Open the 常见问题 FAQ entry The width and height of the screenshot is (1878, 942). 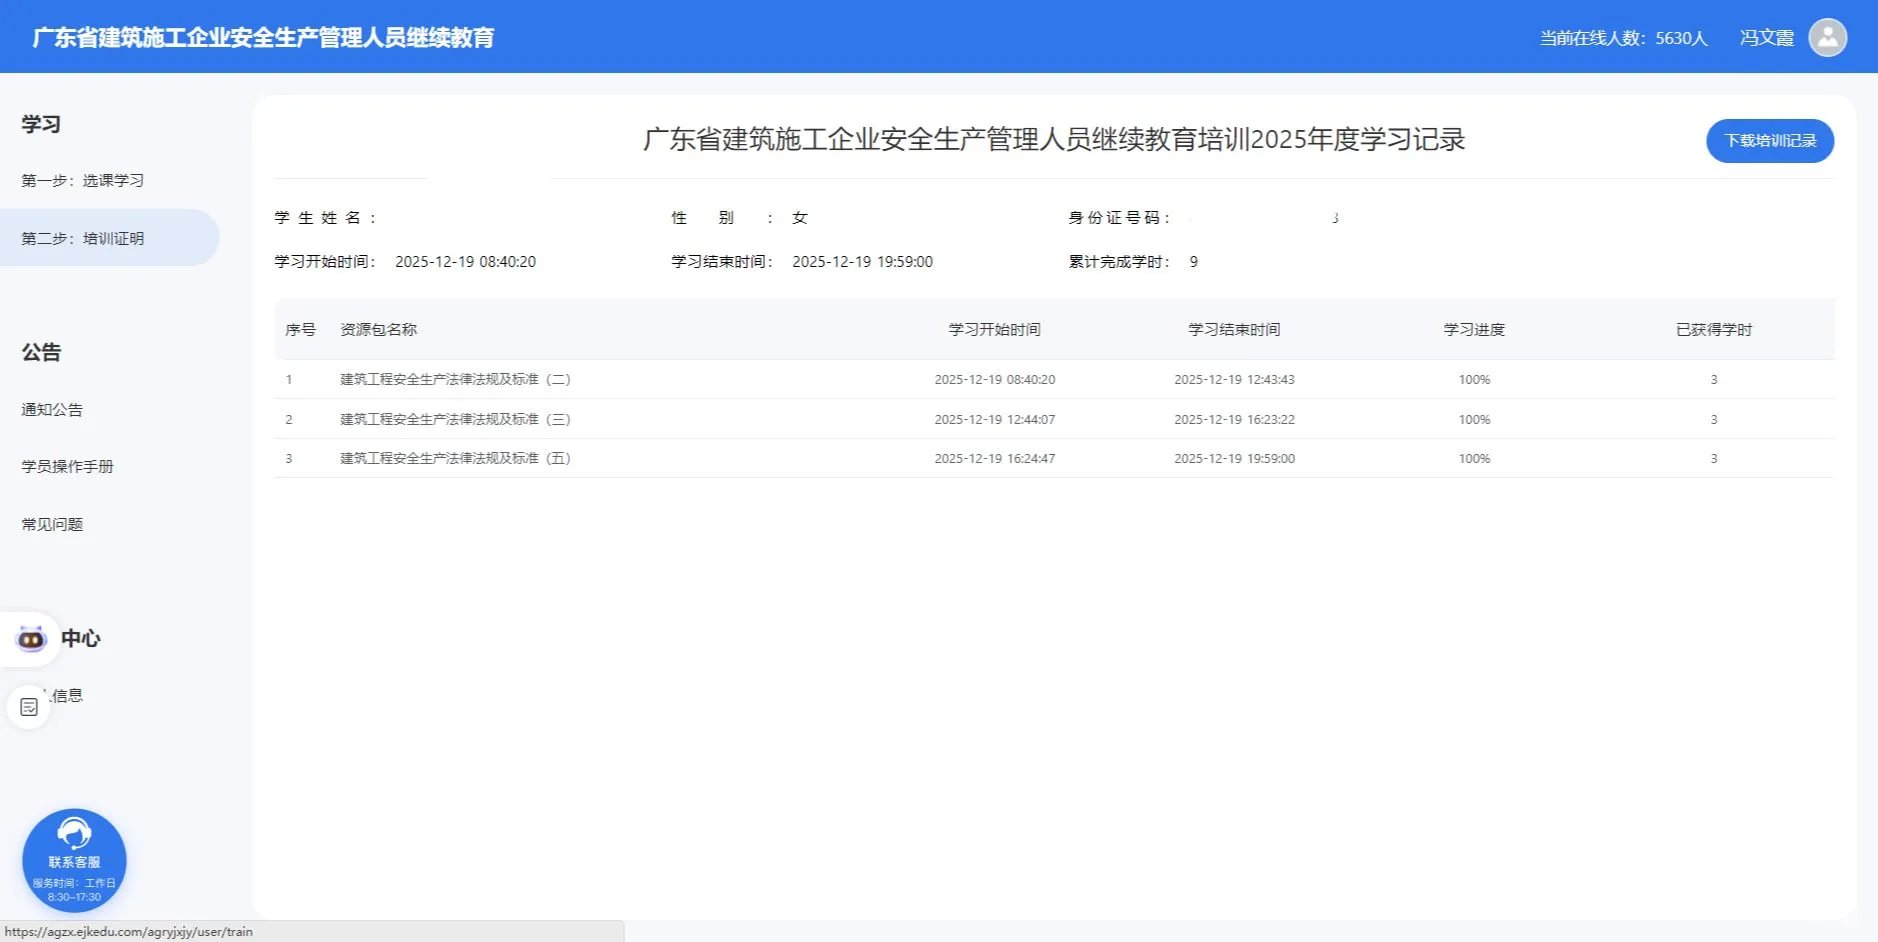[52, 523]
